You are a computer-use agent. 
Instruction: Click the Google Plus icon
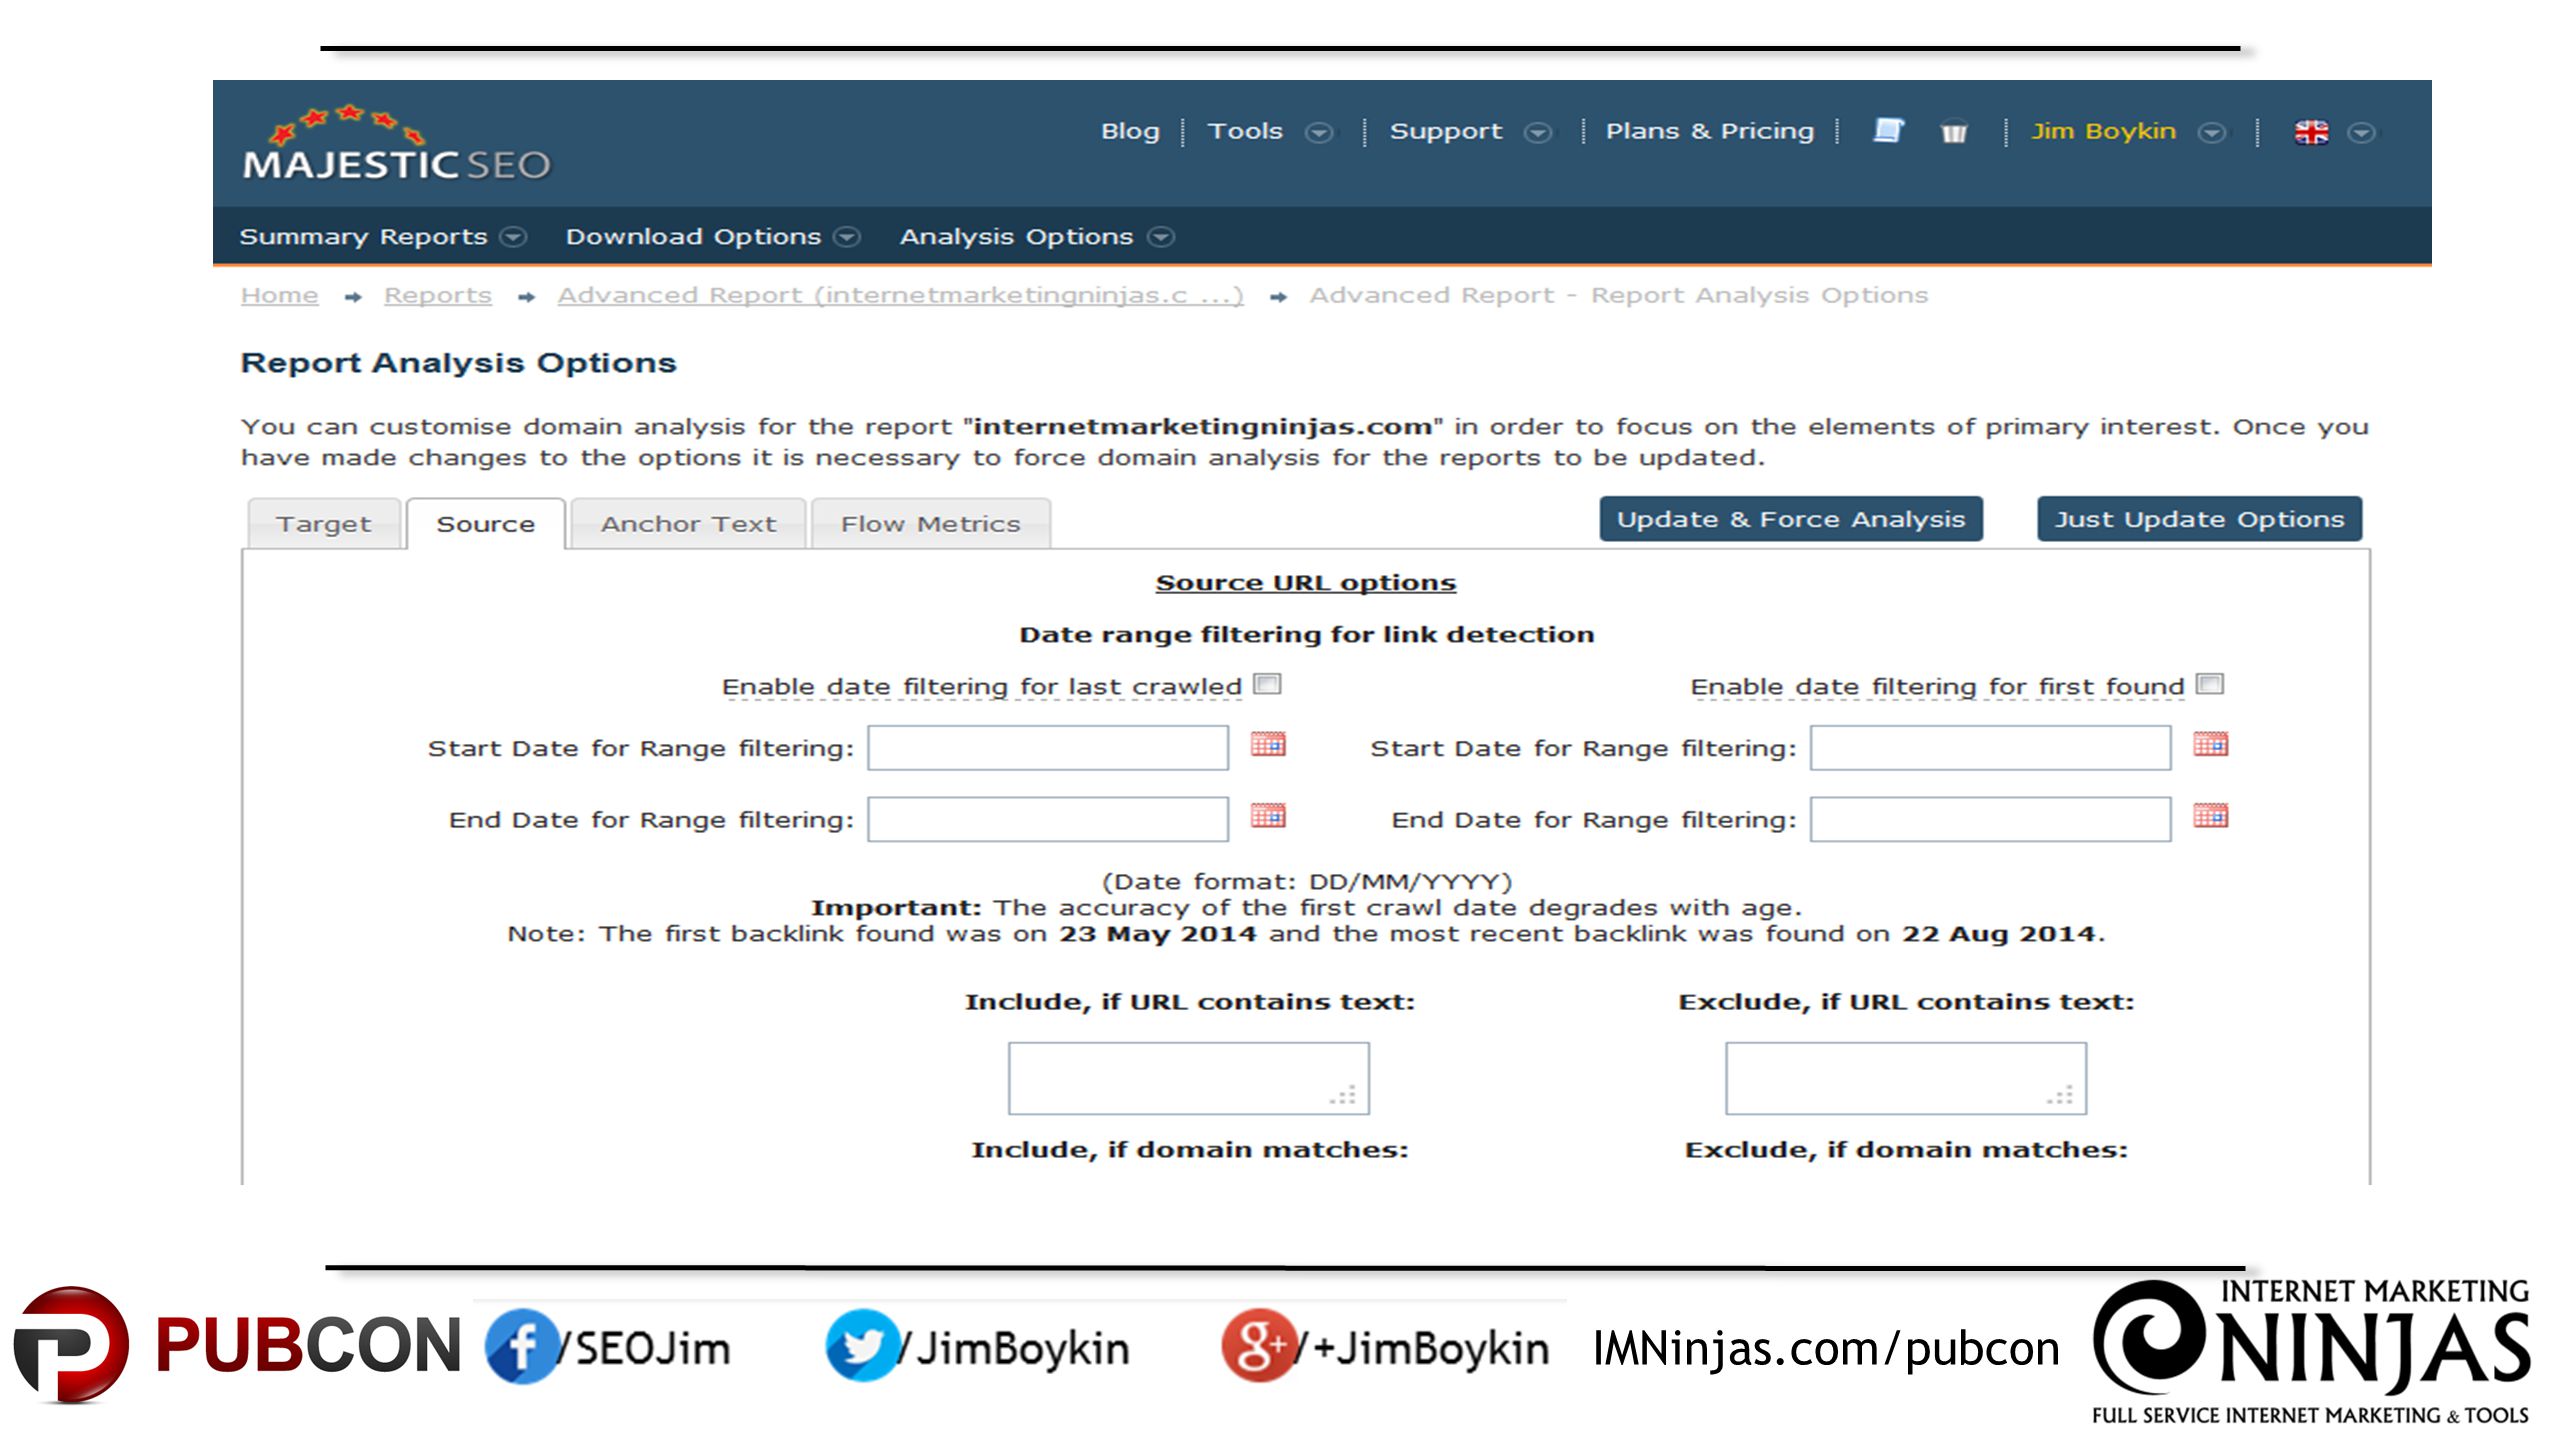coord(1258,1346)
